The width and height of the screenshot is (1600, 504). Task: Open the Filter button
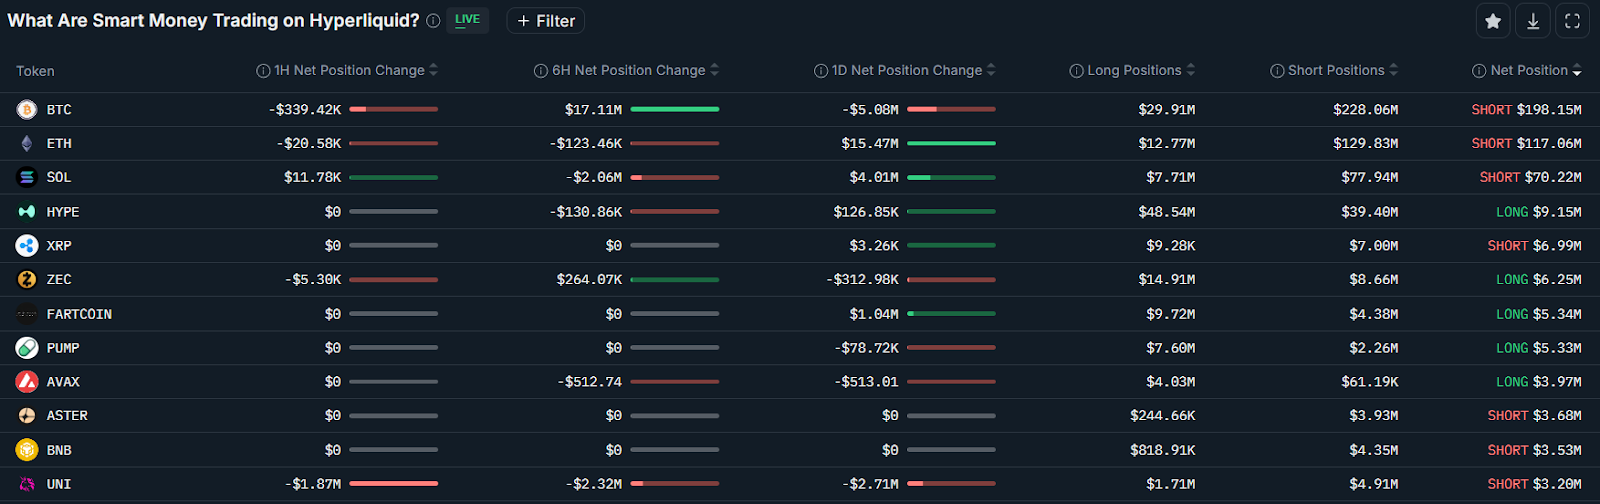(546, 21)
